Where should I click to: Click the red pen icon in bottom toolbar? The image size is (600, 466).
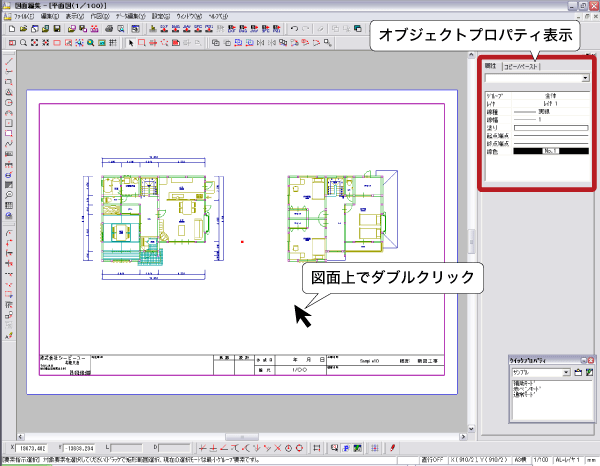click(392, 448)
